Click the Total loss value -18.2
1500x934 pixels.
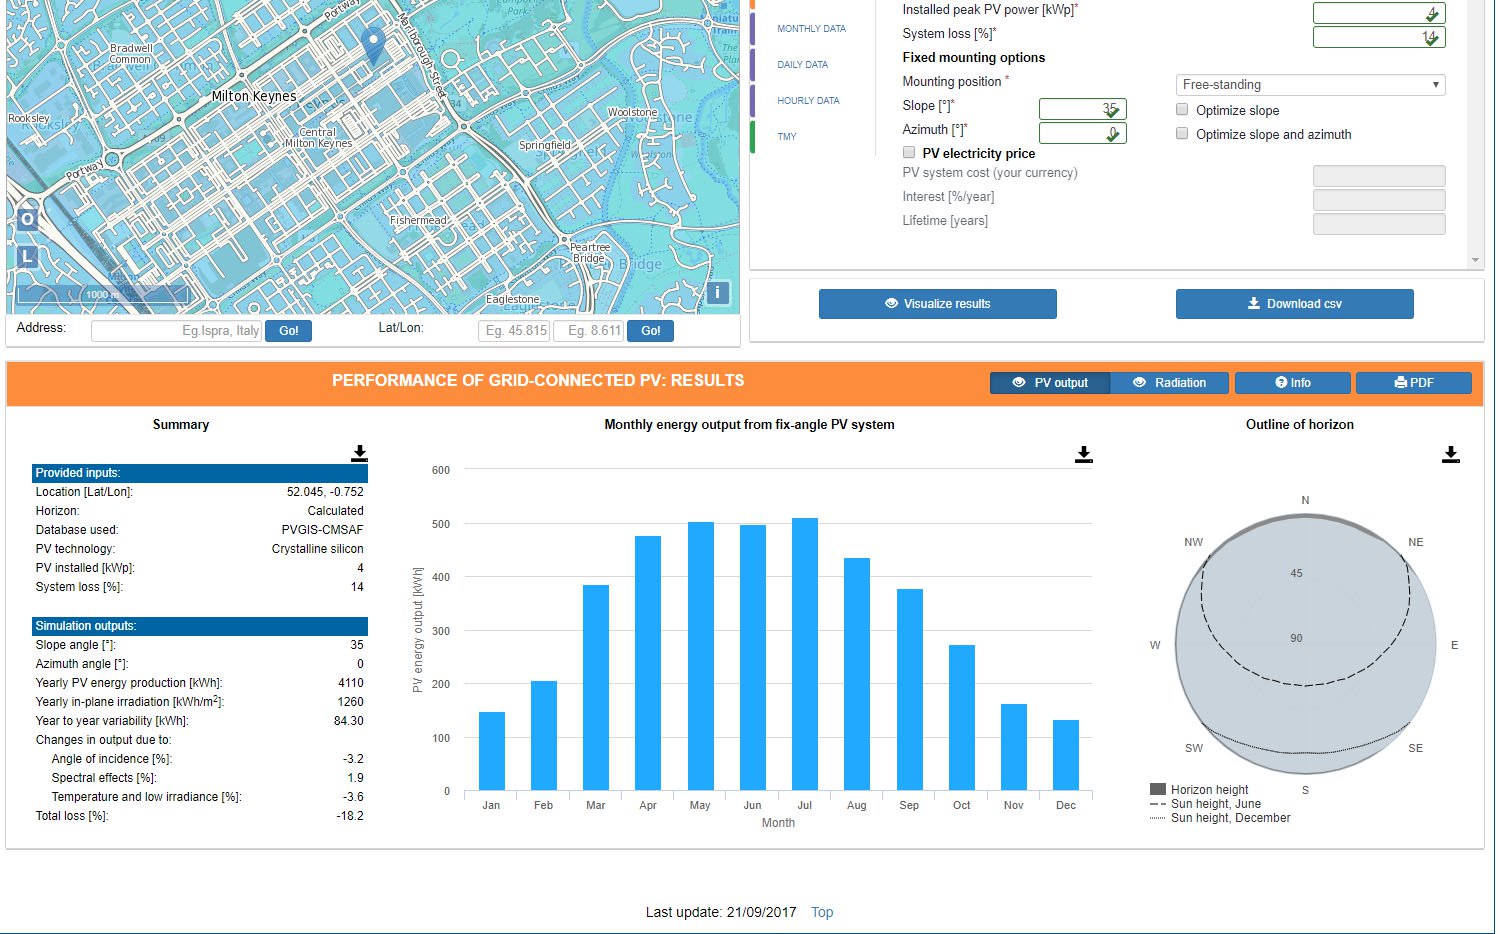point(350,816)
